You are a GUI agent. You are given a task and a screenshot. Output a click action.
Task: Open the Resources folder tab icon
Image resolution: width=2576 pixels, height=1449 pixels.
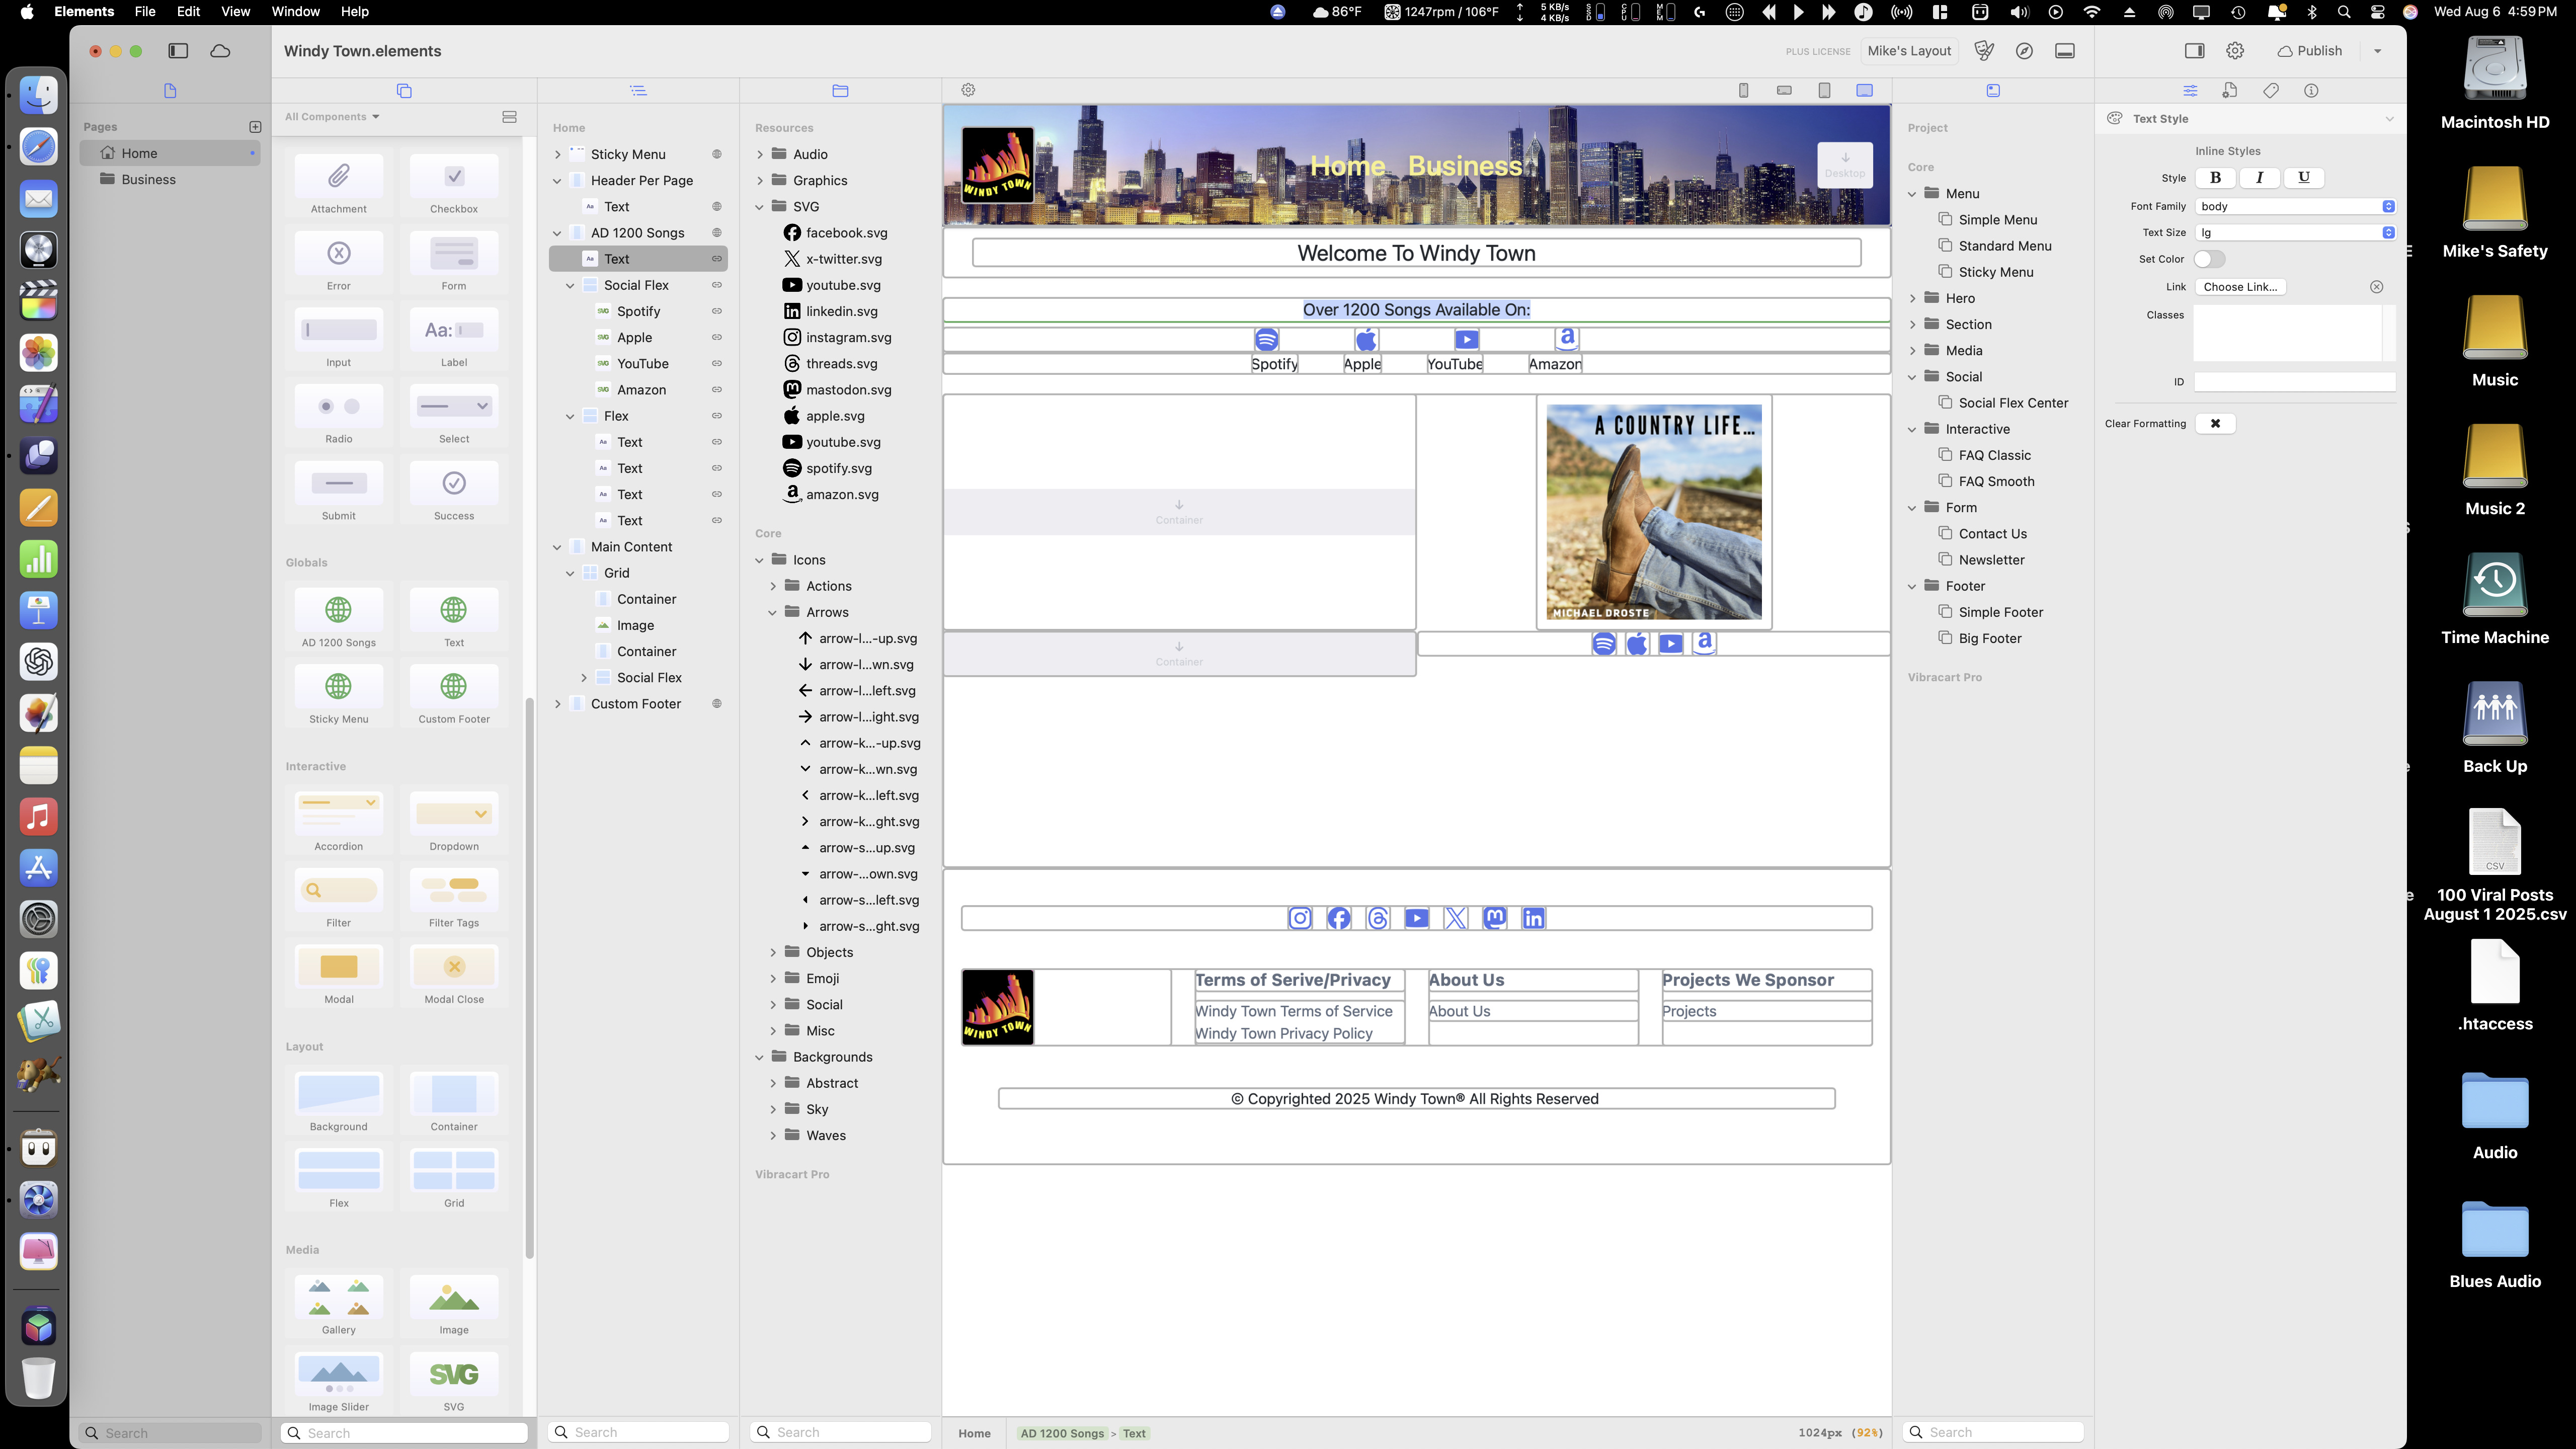point(840,91)
